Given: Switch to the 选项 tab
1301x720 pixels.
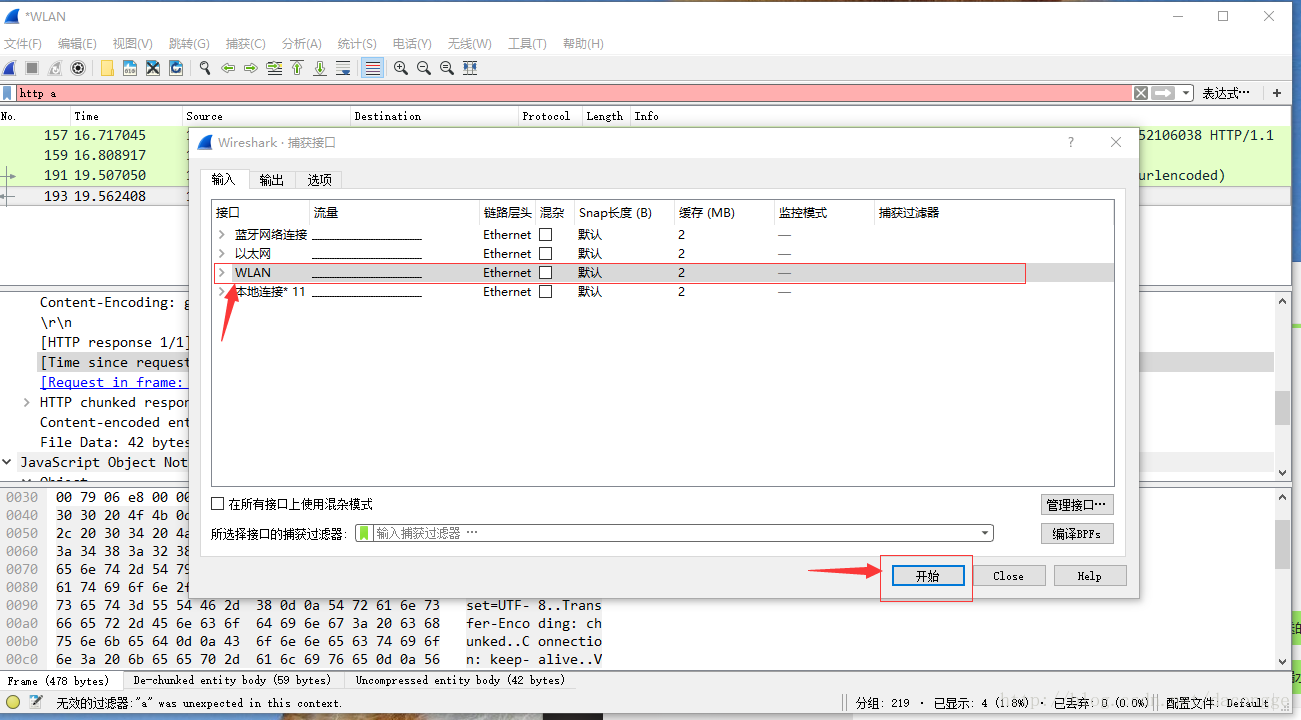Looking at the screenshot, I should [x=319, y=180].
